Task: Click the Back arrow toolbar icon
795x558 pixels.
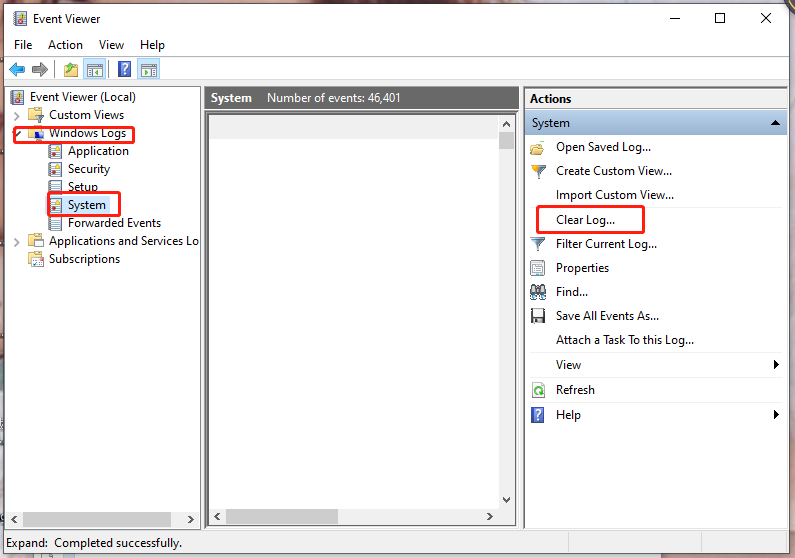Action: (x=17, y=69)
